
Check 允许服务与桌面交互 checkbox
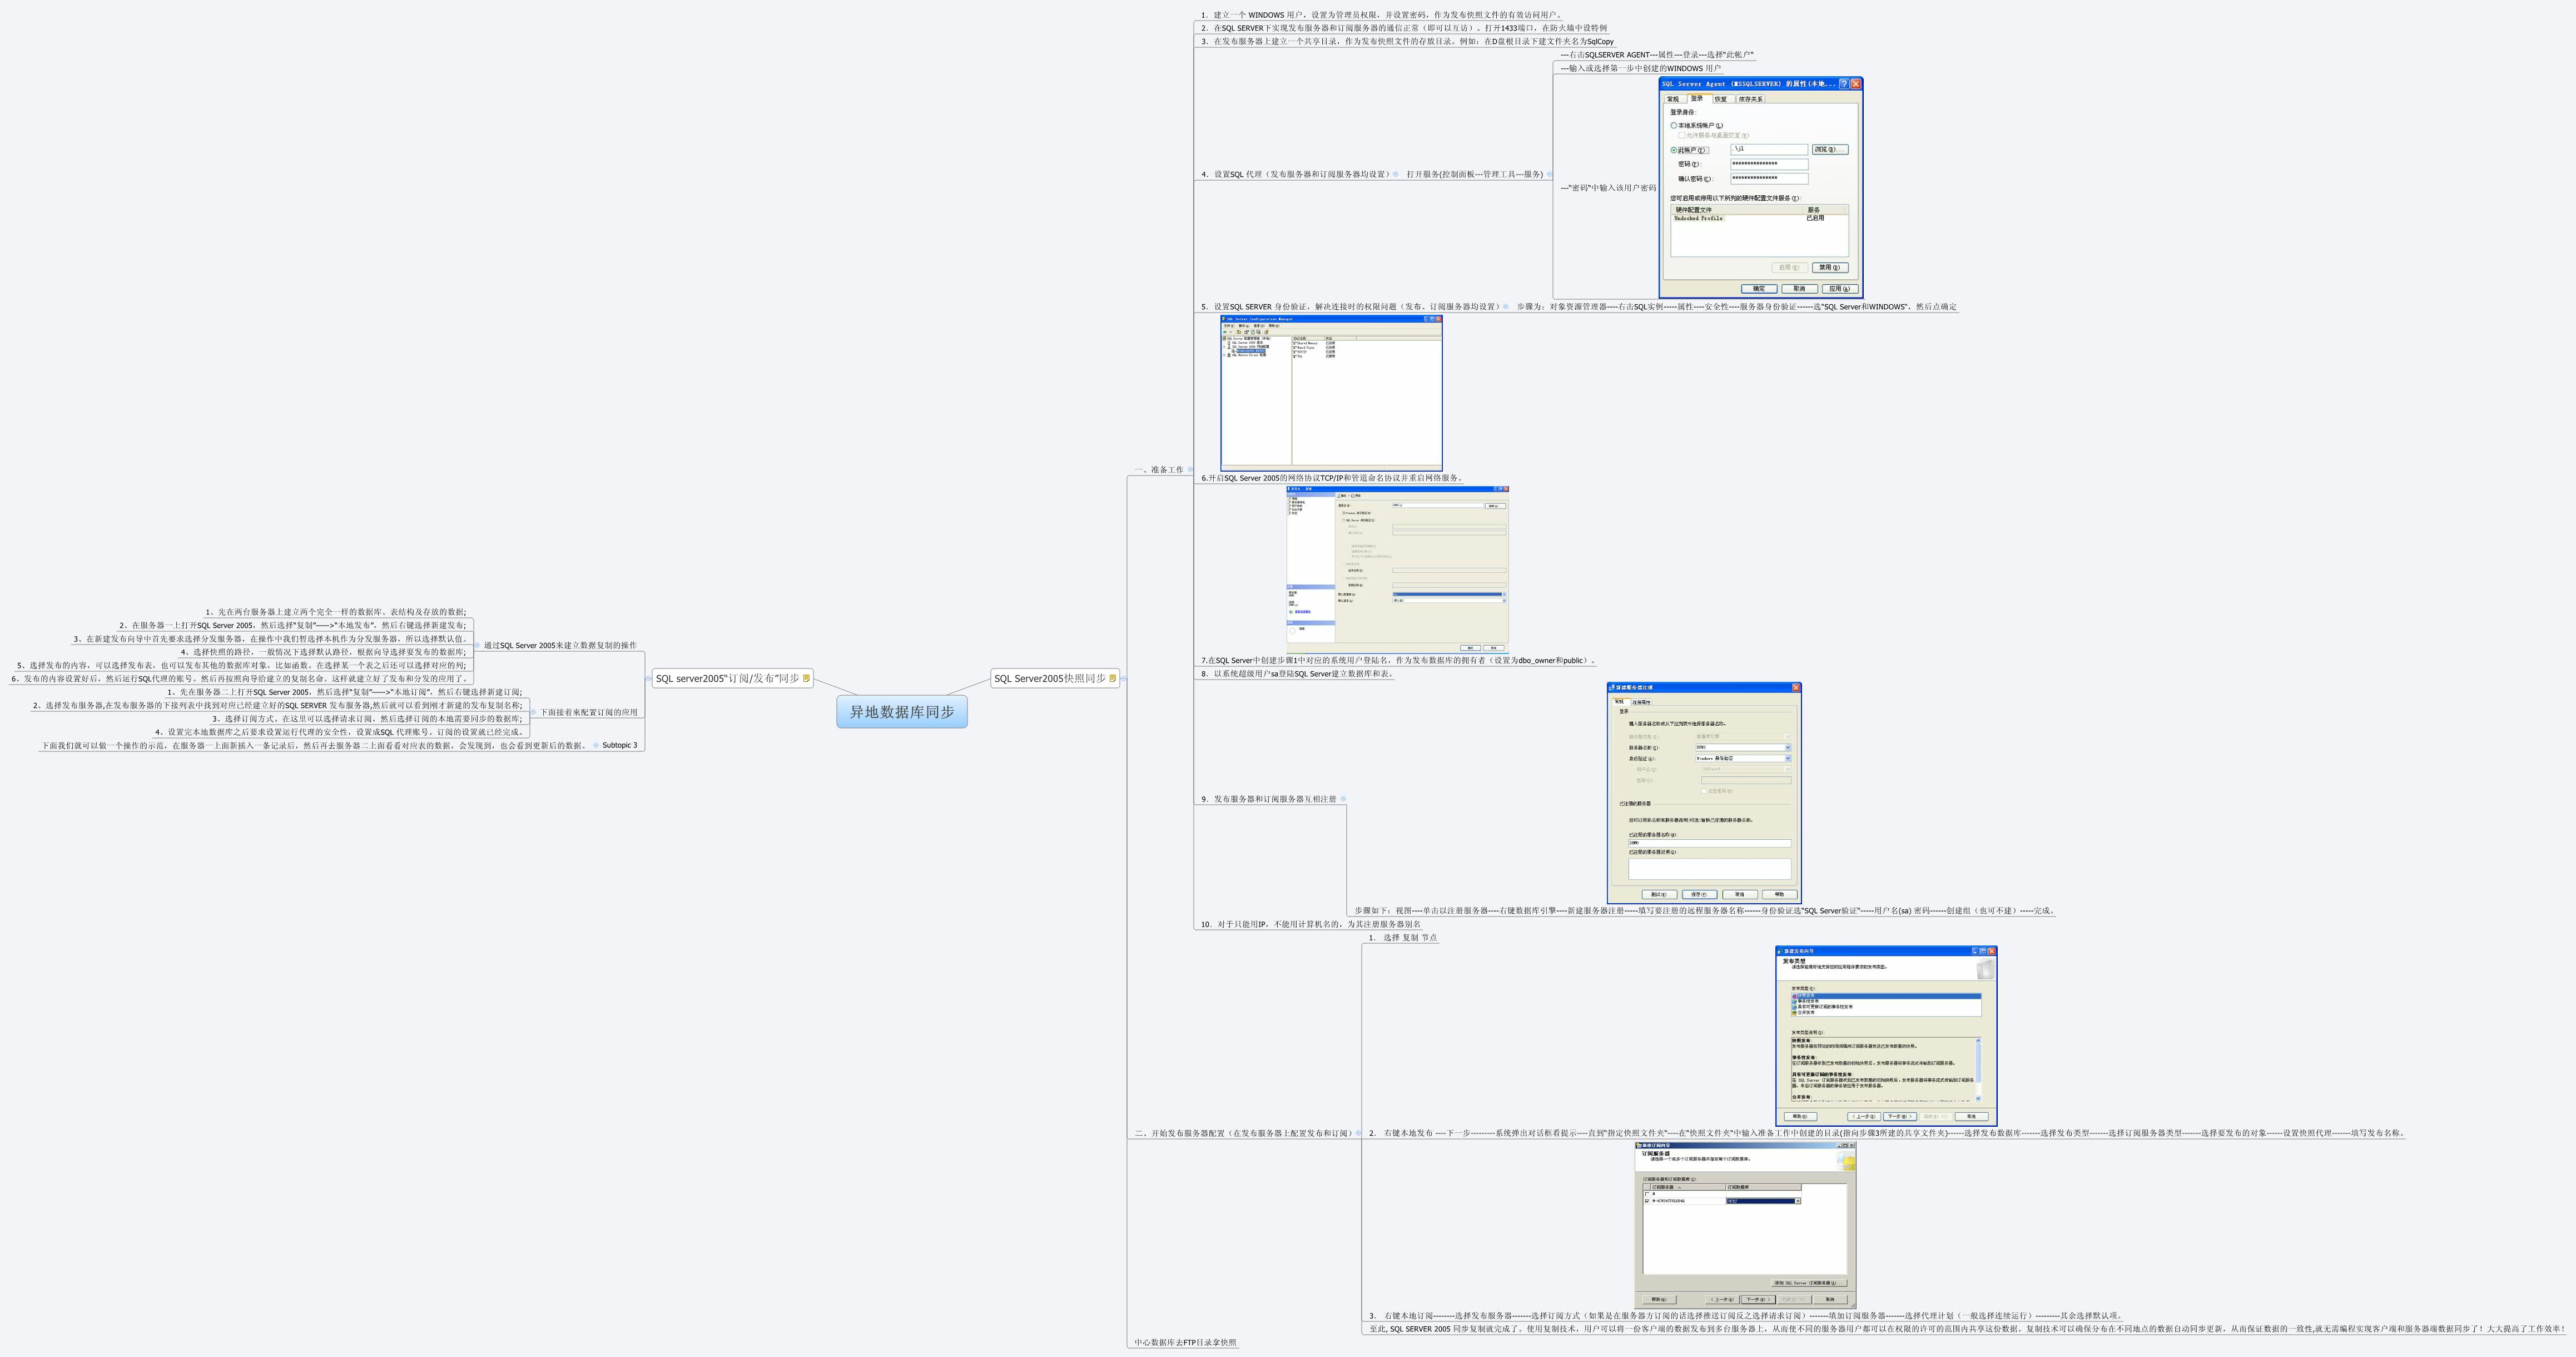click(x=1682, y=135)
